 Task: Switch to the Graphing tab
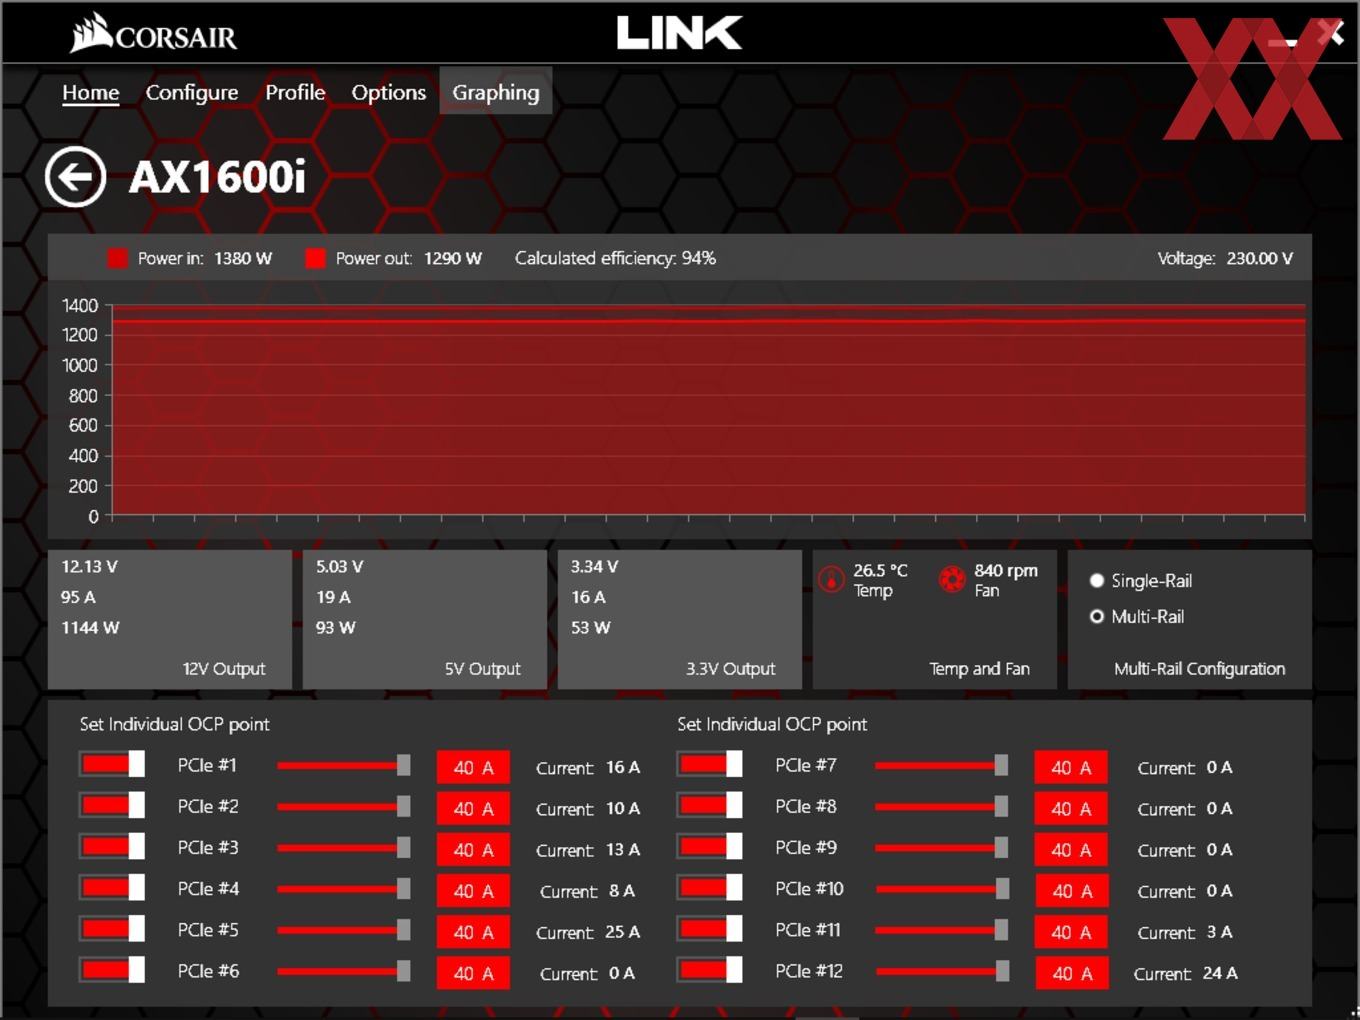point(496,92)
